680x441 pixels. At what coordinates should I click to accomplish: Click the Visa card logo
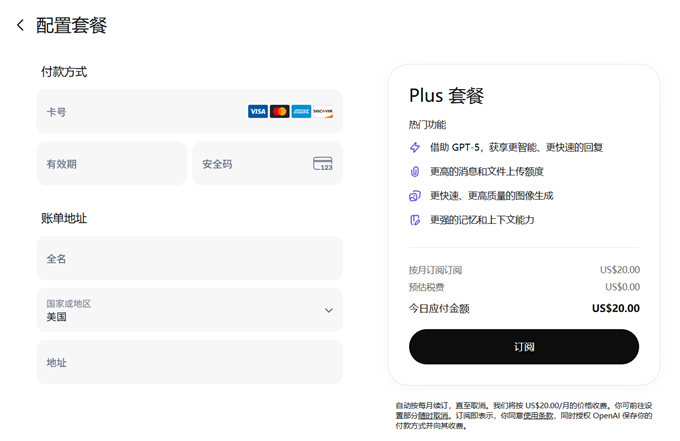pos(258,112)
